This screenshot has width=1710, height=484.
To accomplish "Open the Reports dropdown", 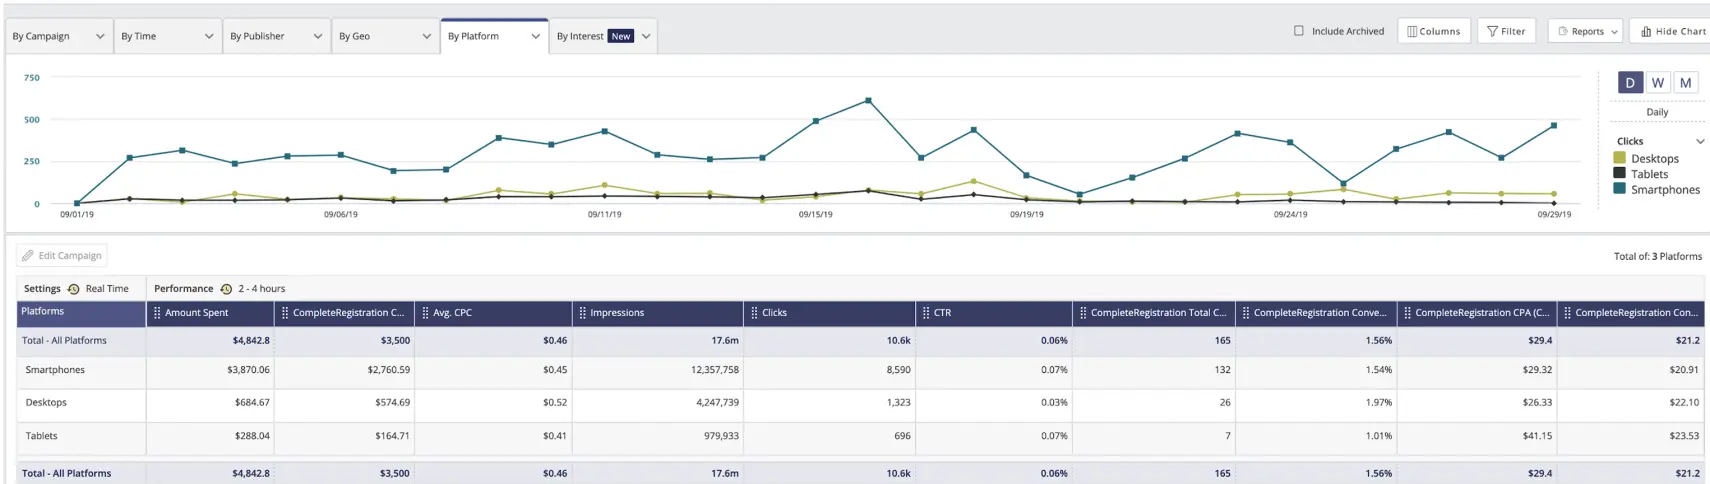I will click(x=1588, y=32).
